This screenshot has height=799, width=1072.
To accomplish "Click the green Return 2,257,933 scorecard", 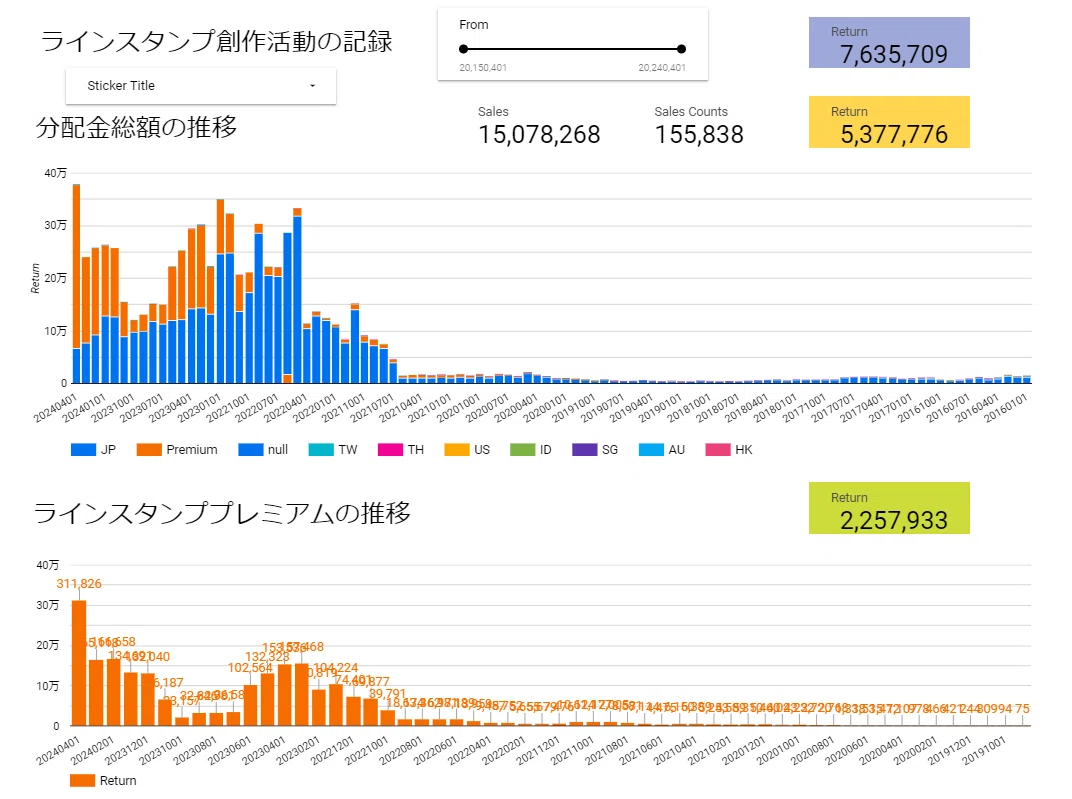I will [x=889, y=508].
